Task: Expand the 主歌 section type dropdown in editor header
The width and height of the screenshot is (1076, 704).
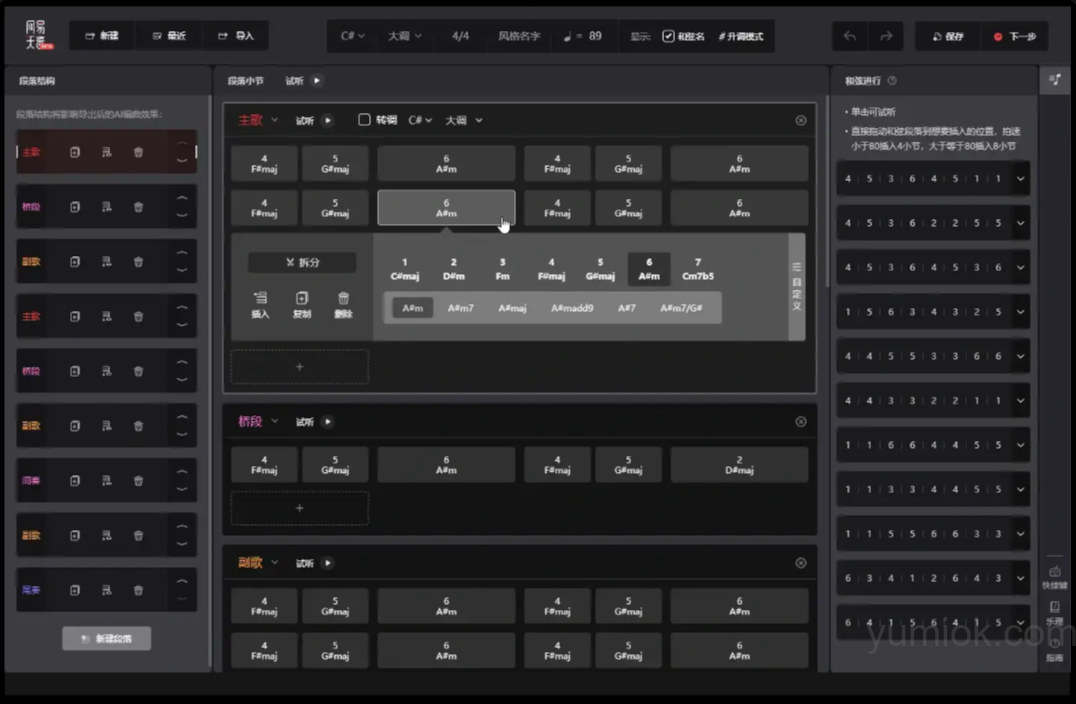Action: pos(274,120)
